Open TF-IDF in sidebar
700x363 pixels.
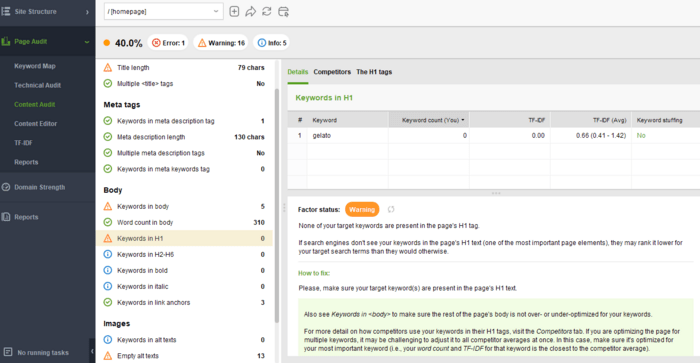point(24,143)
